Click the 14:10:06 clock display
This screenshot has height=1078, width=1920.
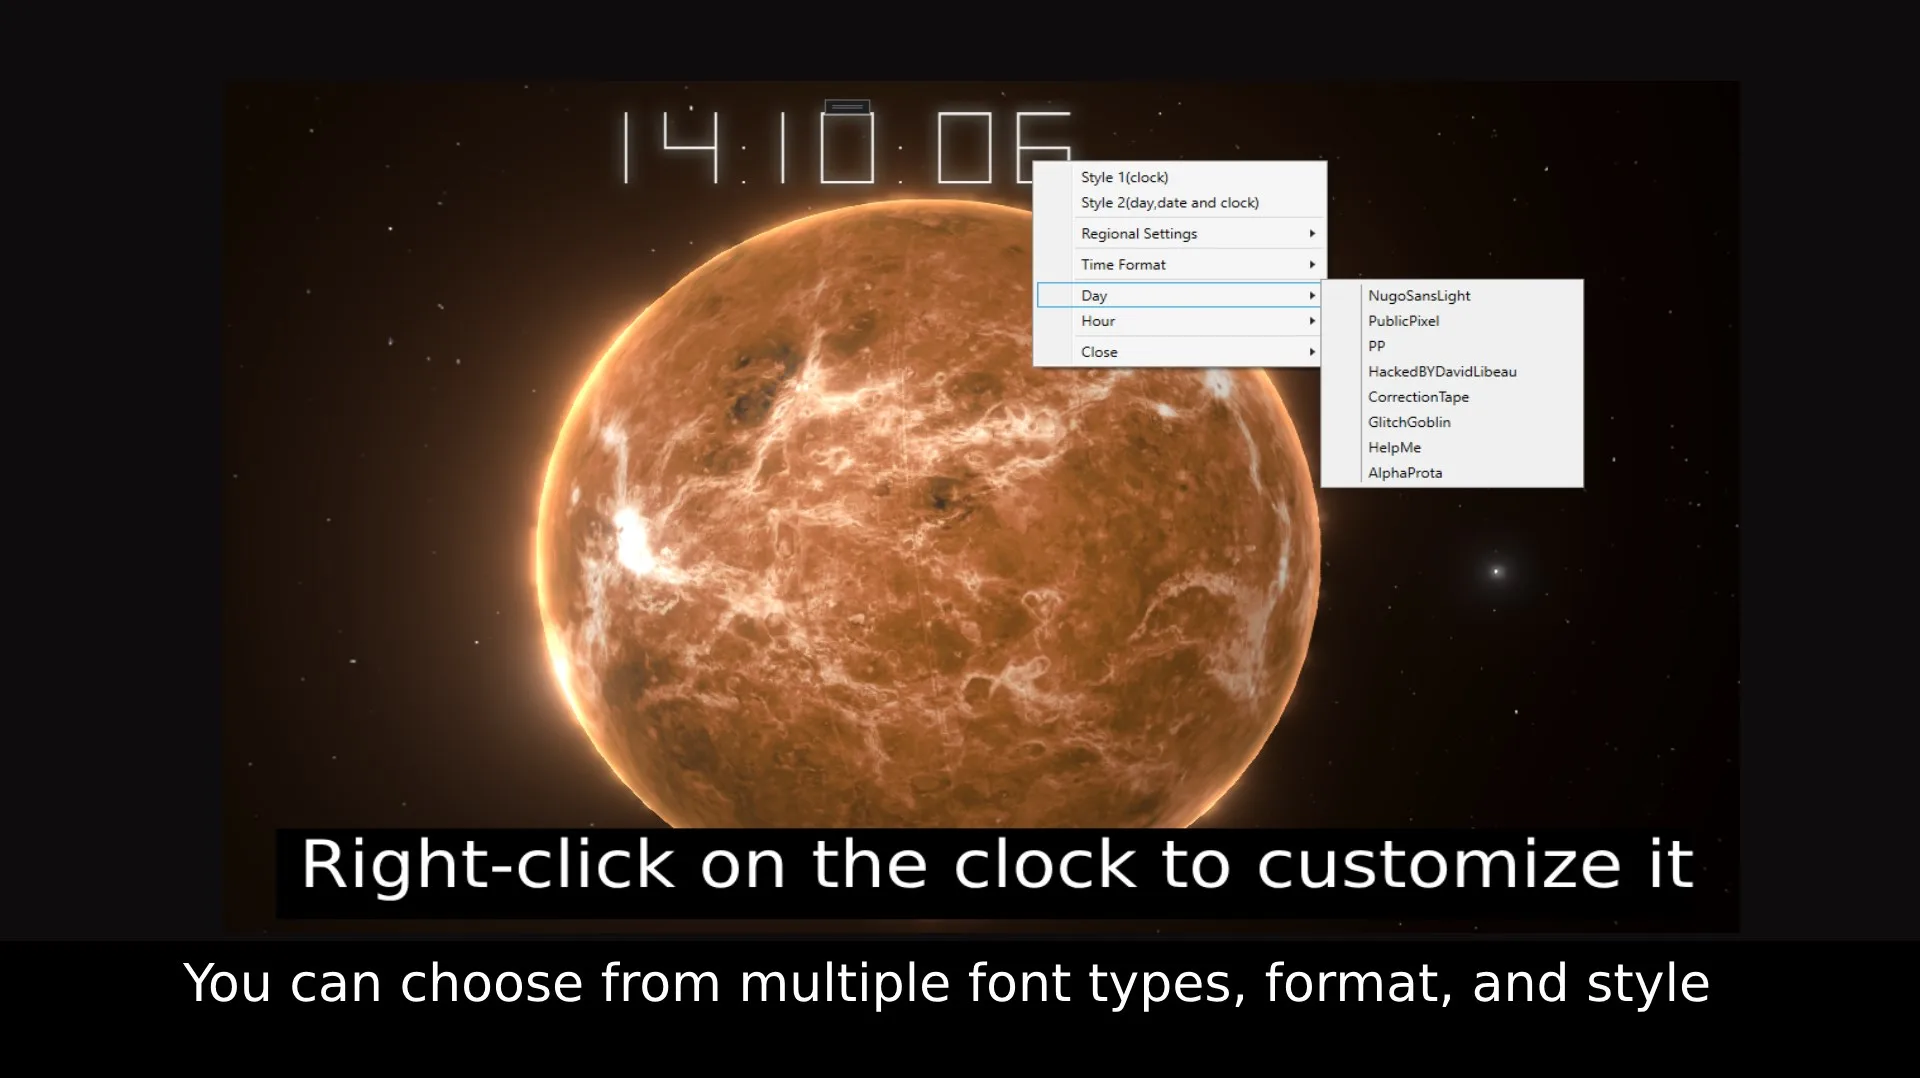(846, 148)
